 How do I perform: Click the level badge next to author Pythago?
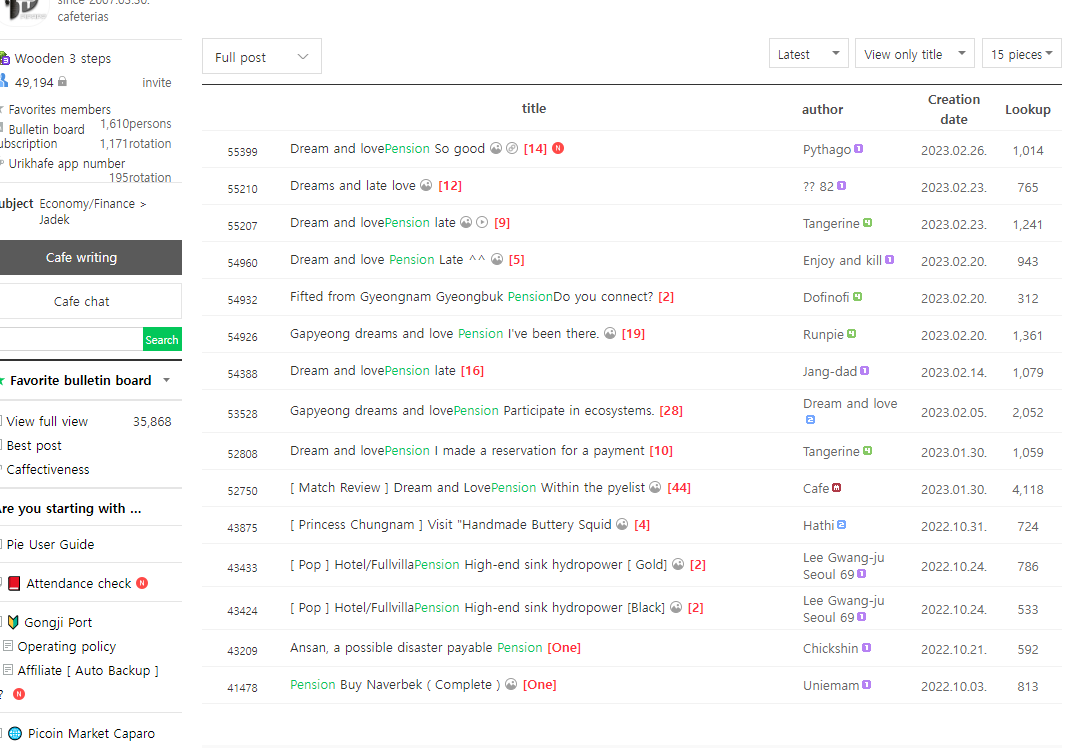click(x=859, y=149)
